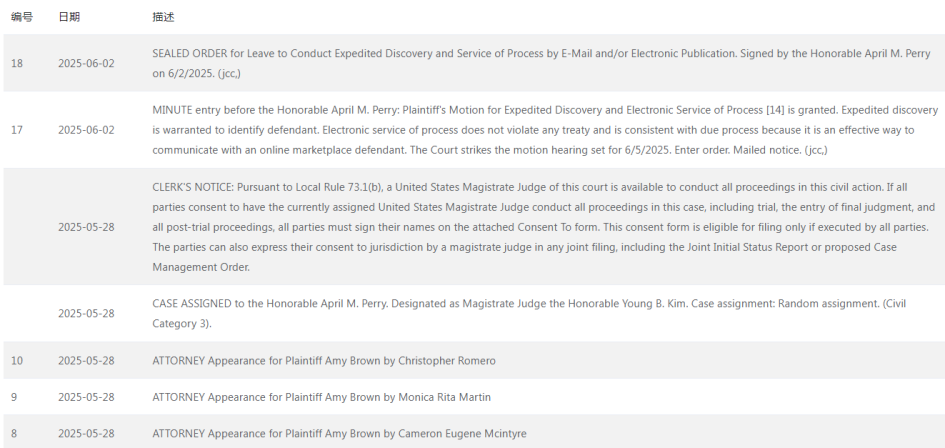
Task: Open Attorney Appearance by Monica Rita Martin
Action: pyautogui.click(x=321, y=397)
